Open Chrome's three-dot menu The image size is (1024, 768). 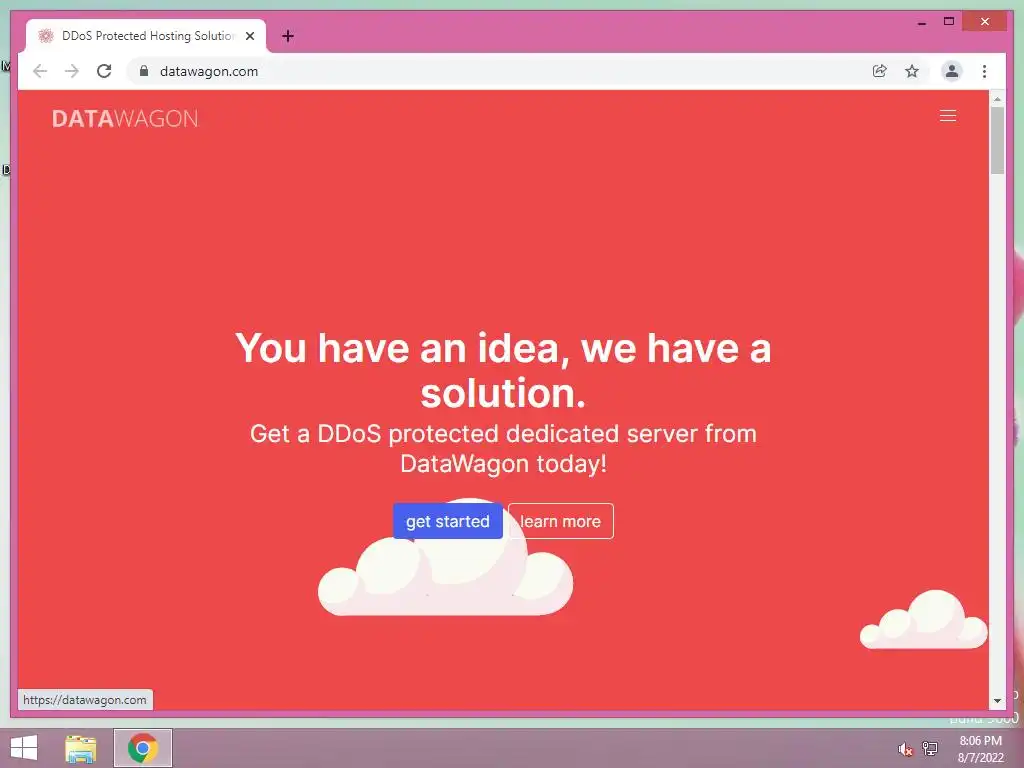click(984, 71)
